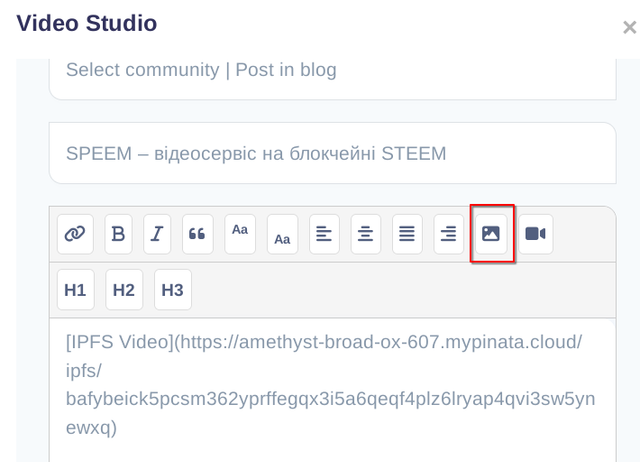
Task: Toggle bold formatting
Action: click(119, 234)
